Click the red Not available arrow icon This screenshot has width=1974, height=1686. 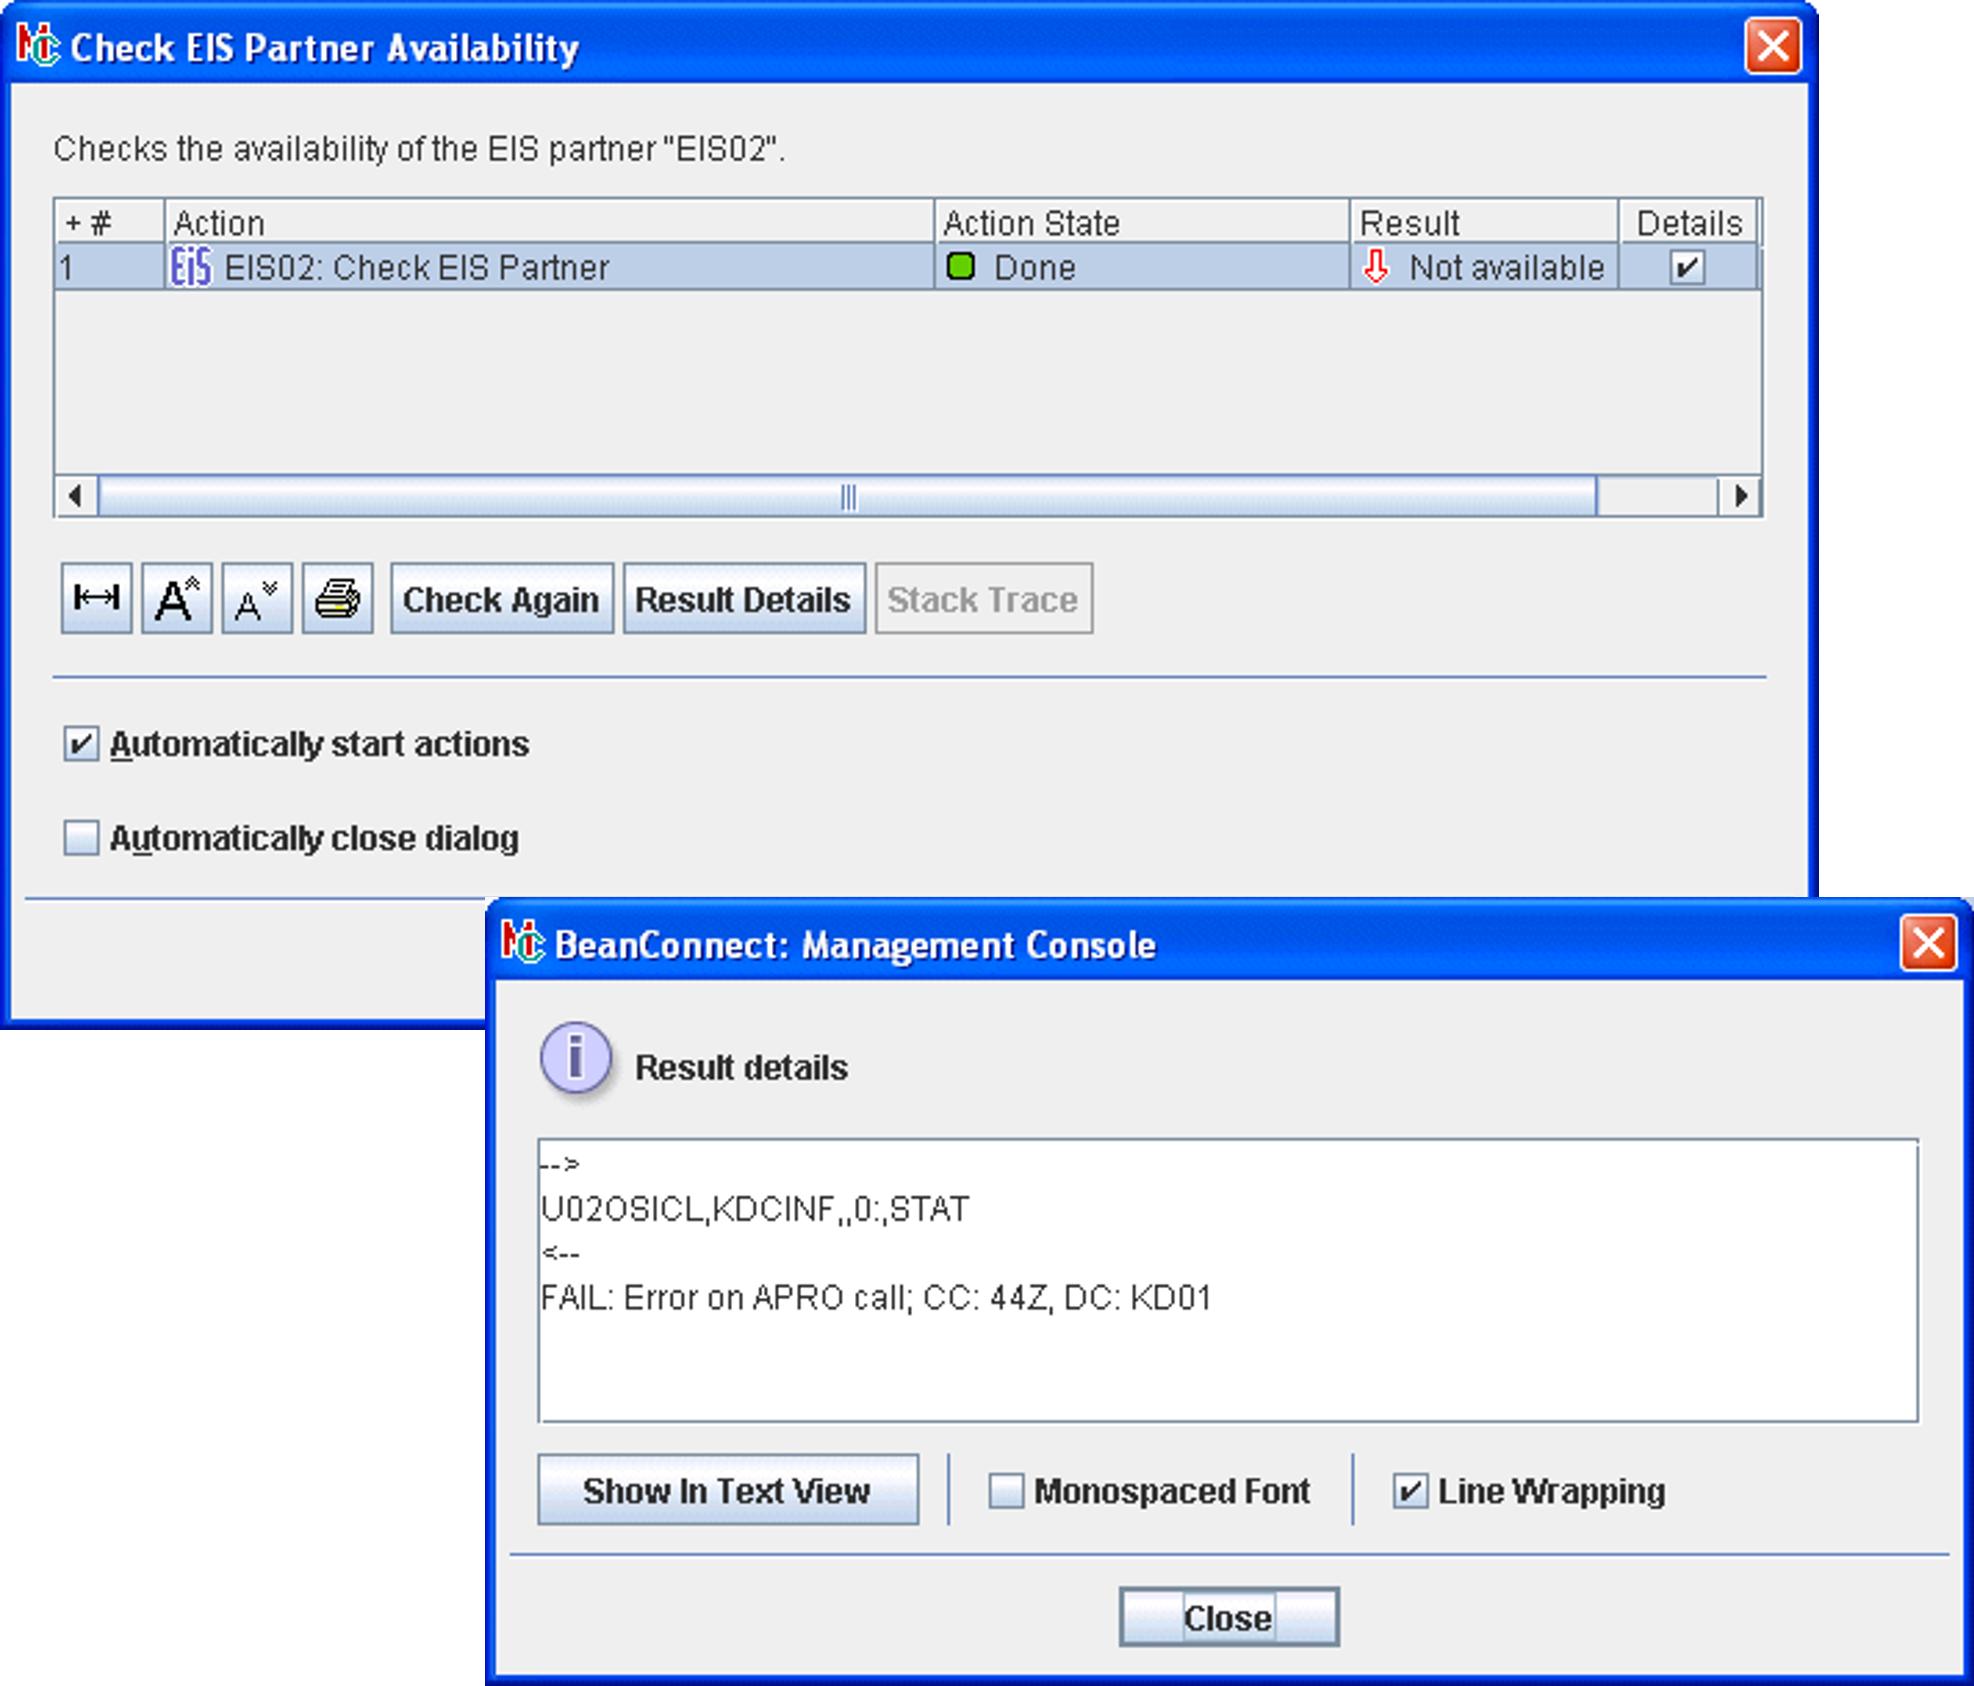1376,267
